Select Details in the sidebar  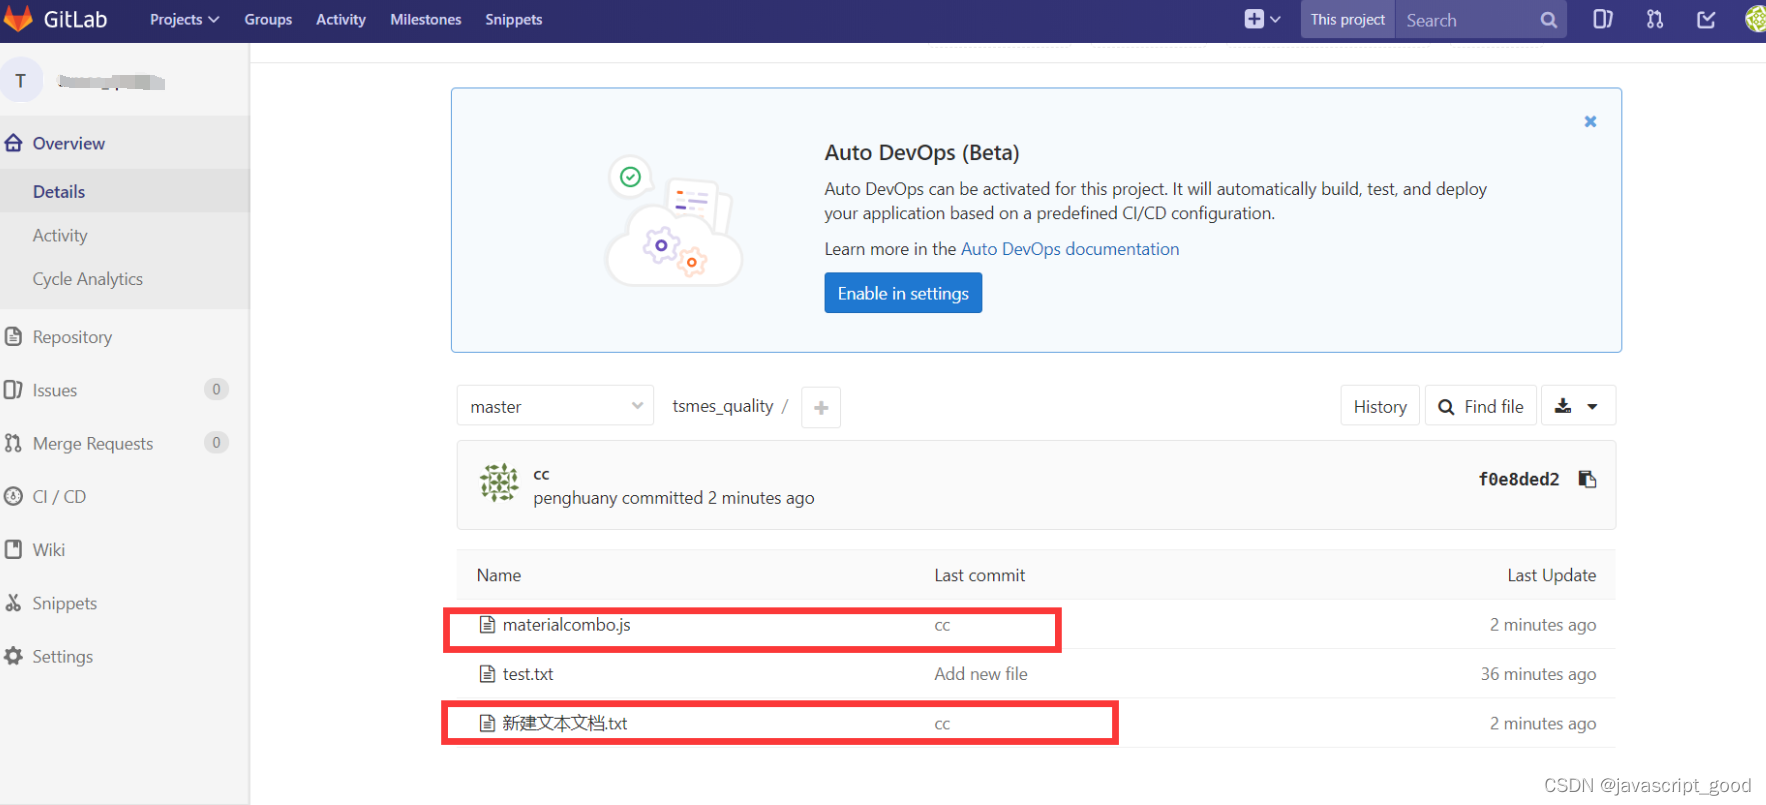click(59, 191)
